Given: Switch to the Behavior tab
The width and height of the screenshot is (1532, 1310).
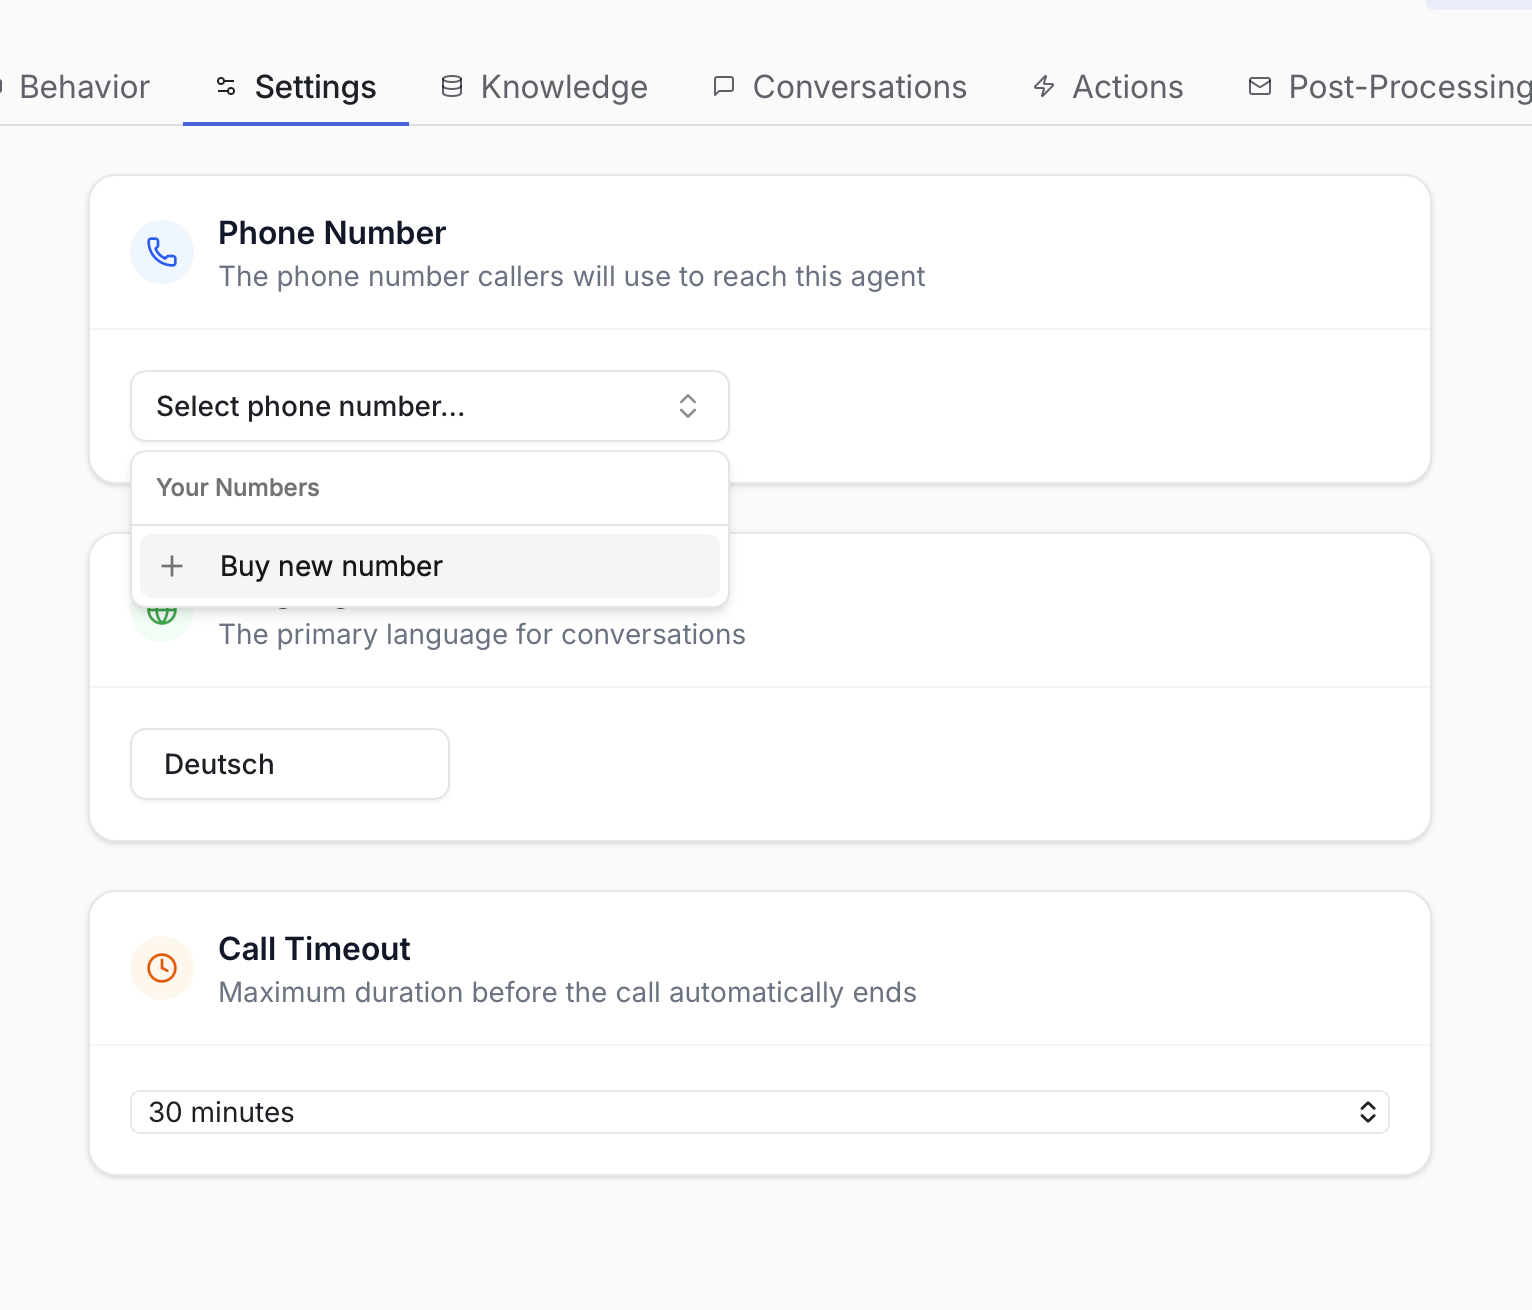Looking at the screenshot, I should (x=84, y=87).
